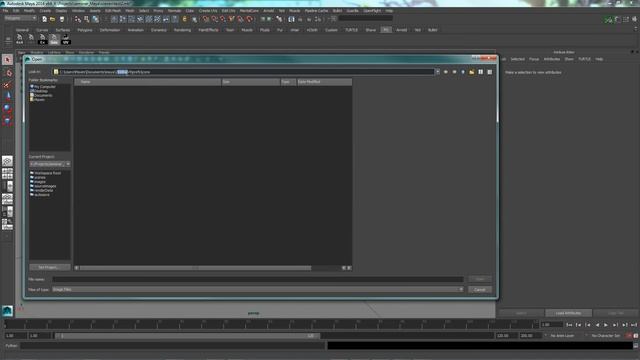Open the Select menu in menu bar

[144, 11]
